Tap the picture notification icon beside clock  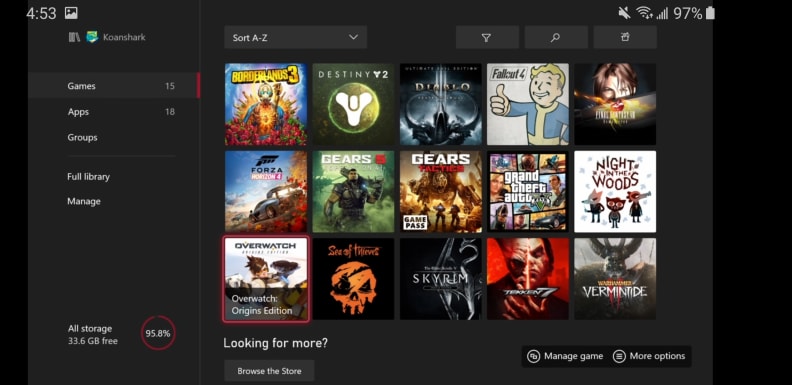(x=71, y=13)
